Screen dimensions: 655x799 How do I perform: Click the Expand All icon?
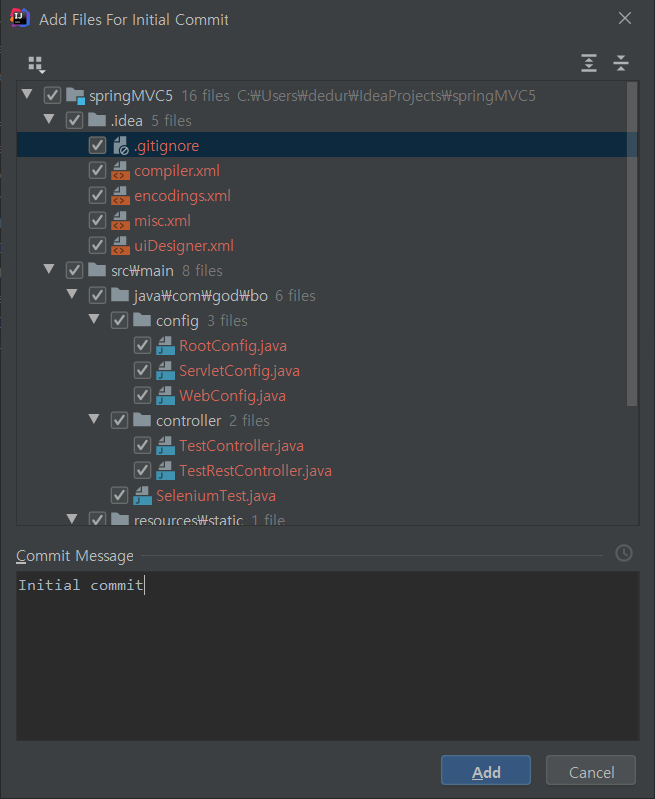click(x=589, y=63)
